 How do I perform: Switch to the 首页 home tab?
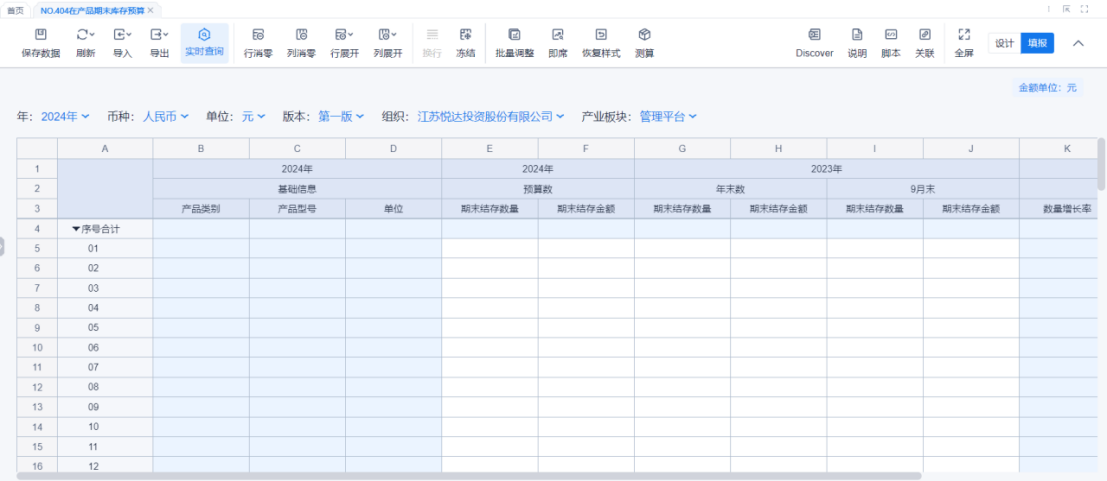pyautogui.click(x=15, y=9)
